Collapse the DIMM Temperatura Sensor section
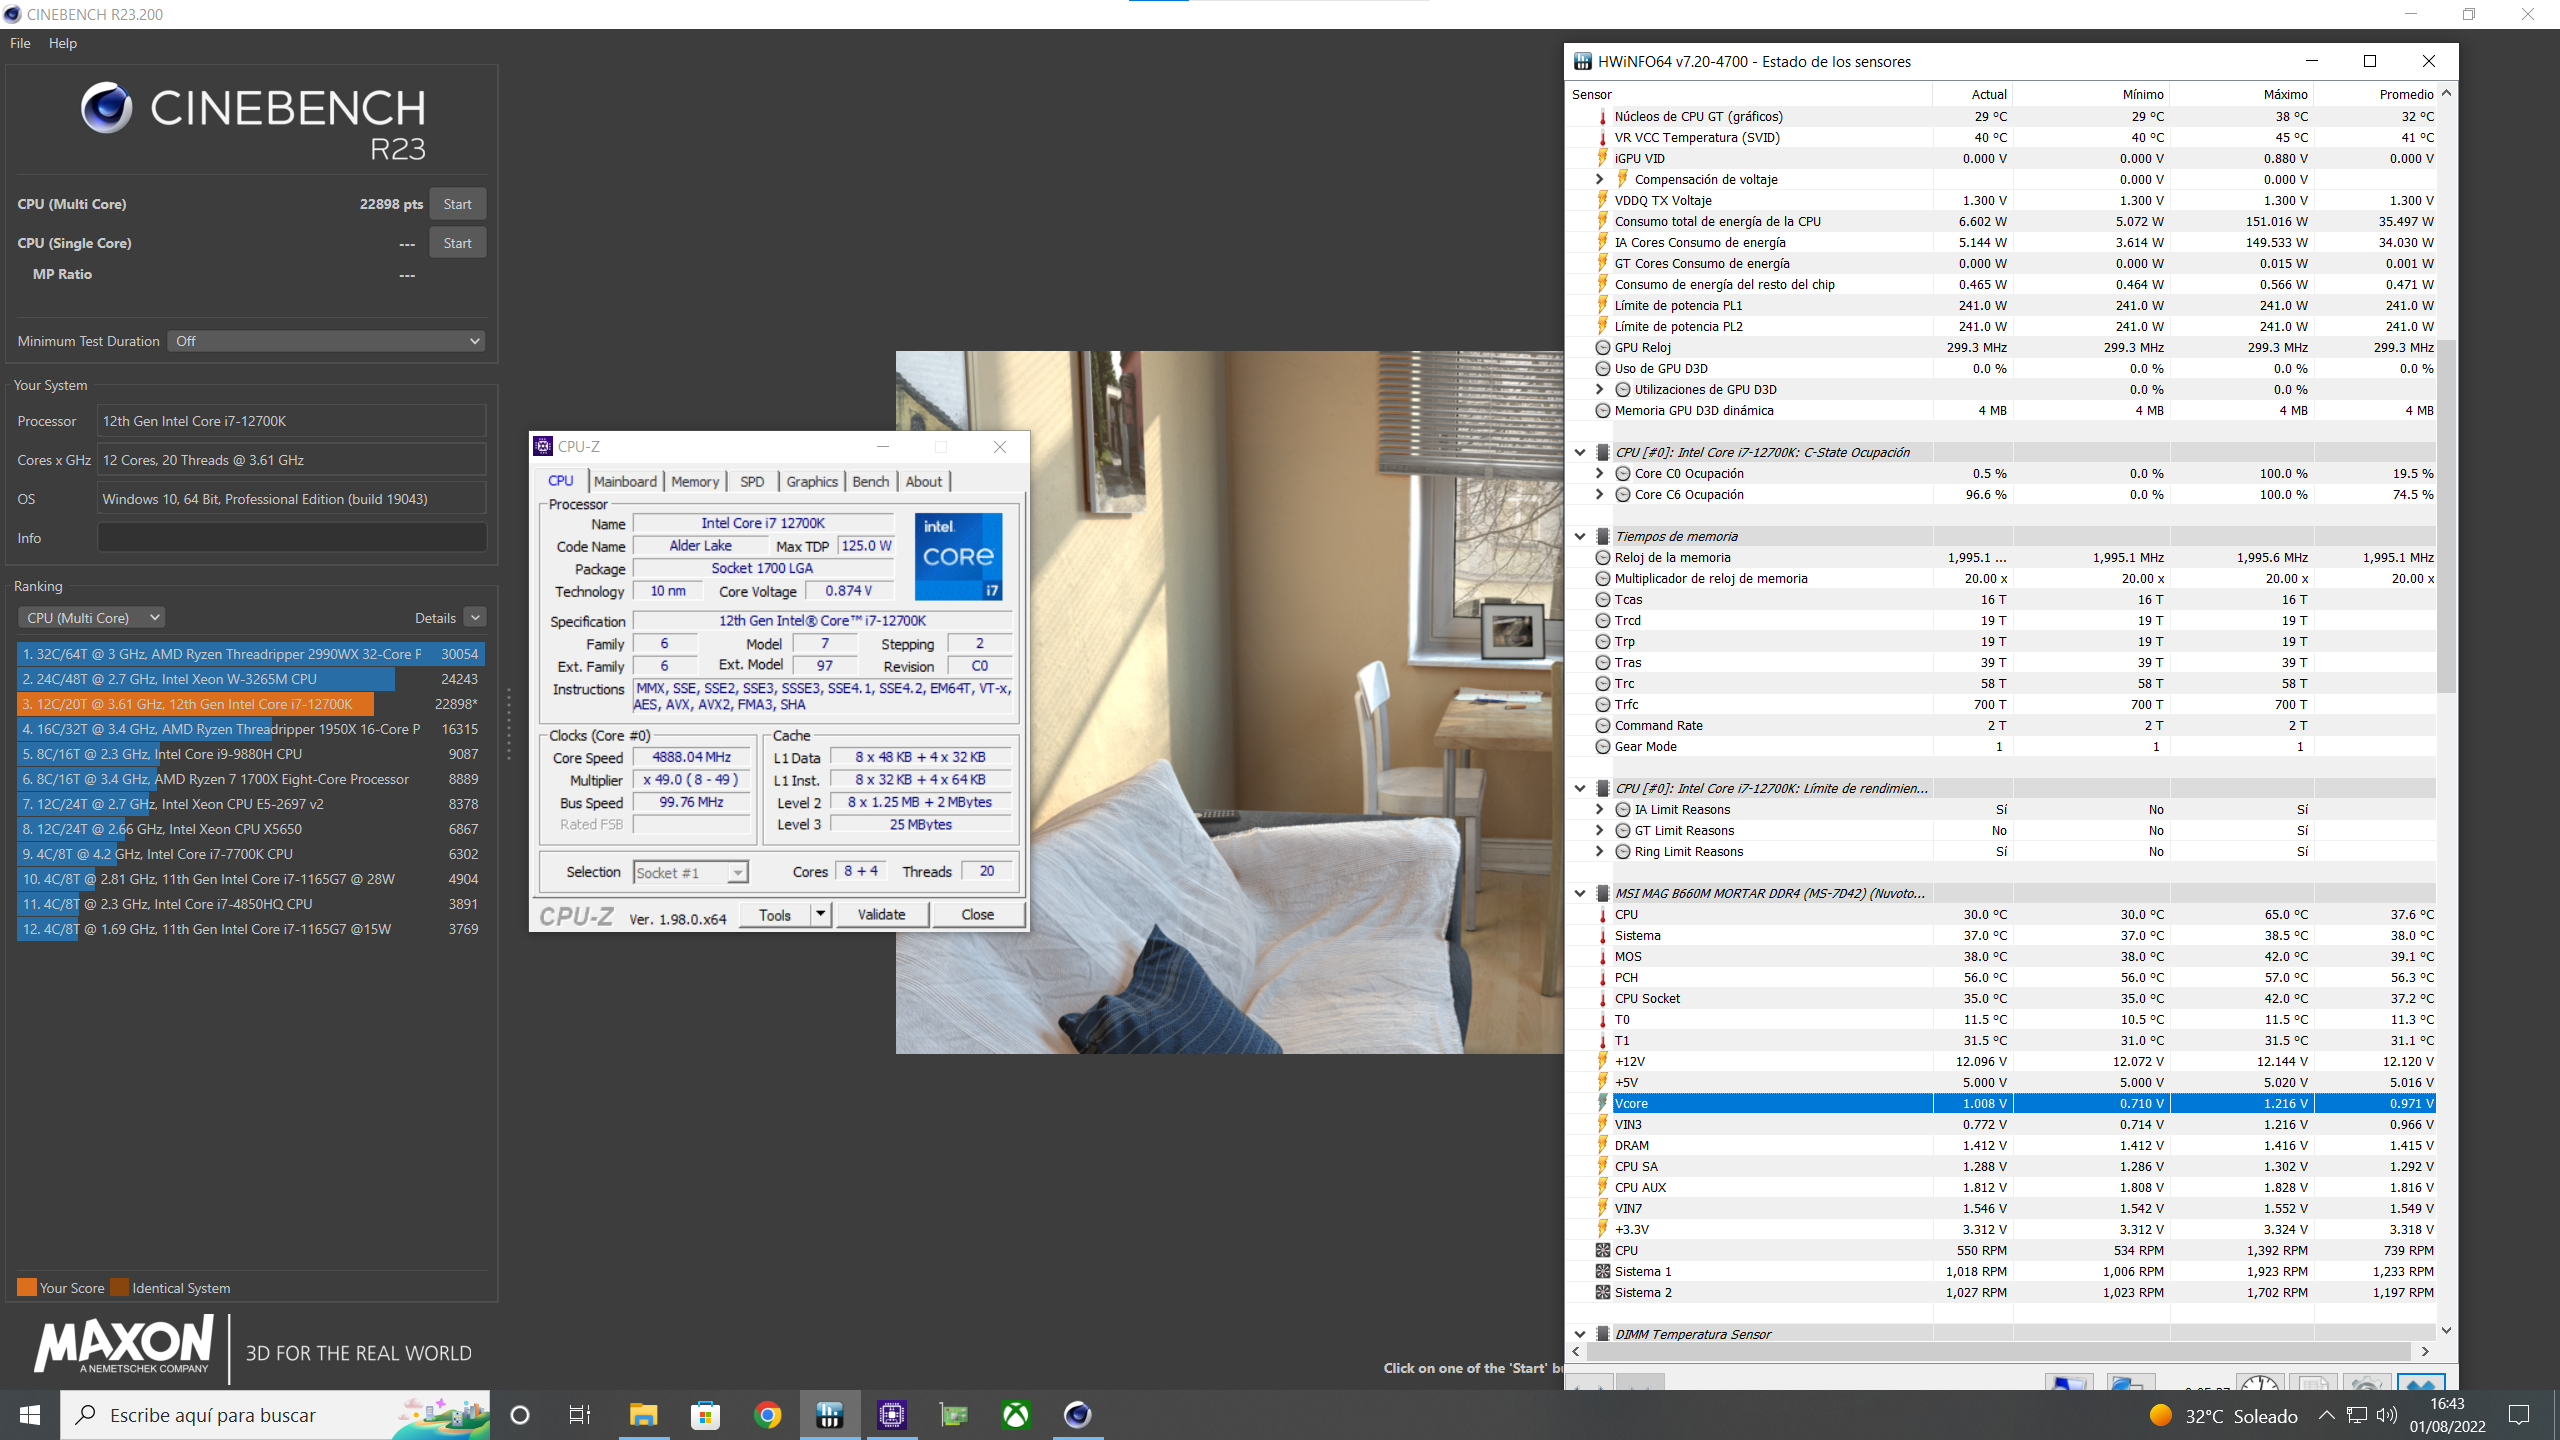Screen dimensions: 2560x1440 [1580, 1334]
